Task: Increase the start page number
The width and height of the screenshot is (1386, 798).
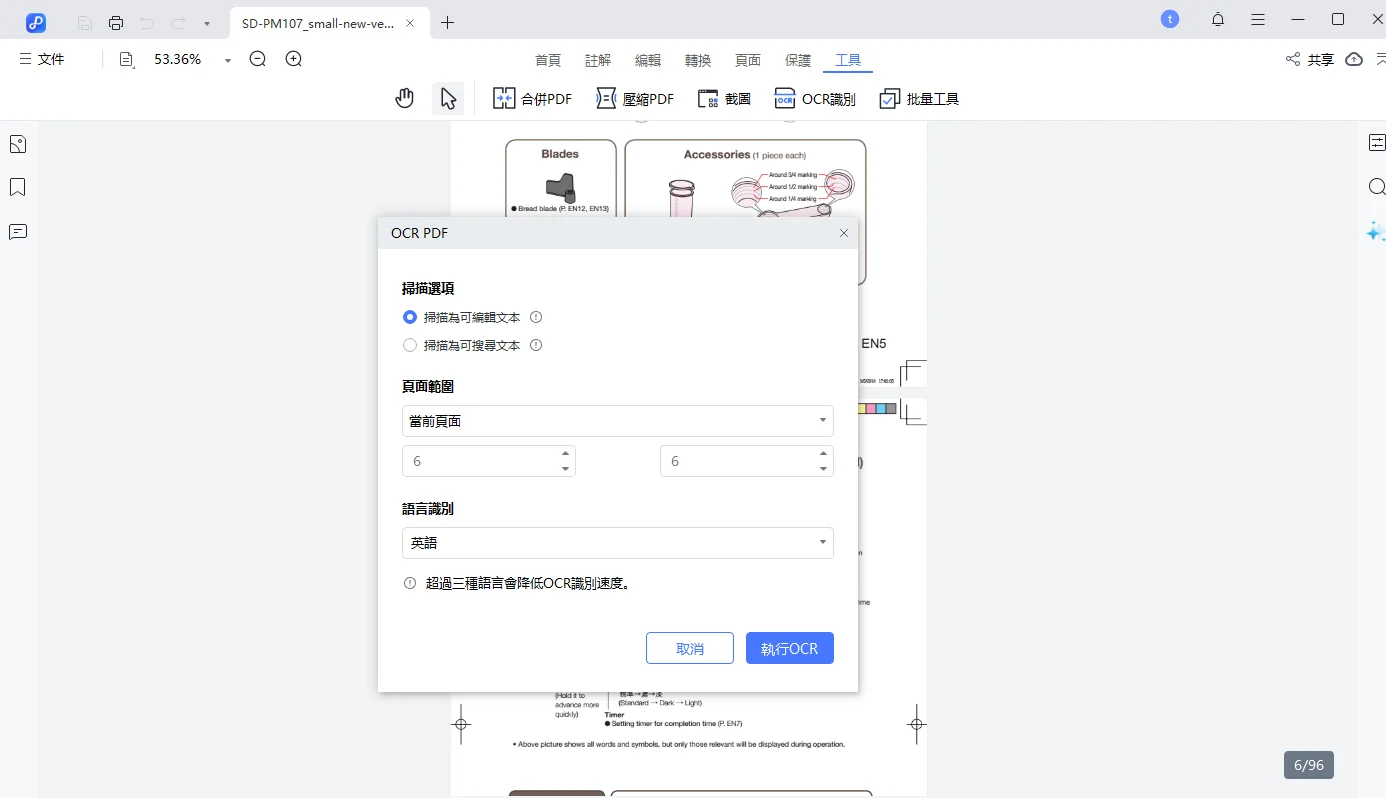Action: pyautogui.click(x=566, y=453)
